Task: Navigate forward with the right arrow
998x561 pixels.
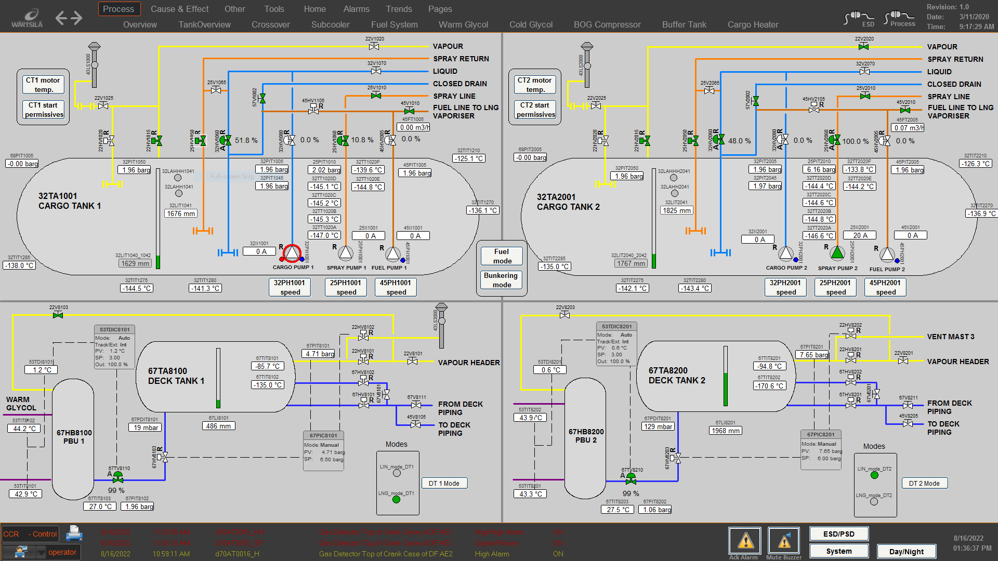Action: [76, 18]
